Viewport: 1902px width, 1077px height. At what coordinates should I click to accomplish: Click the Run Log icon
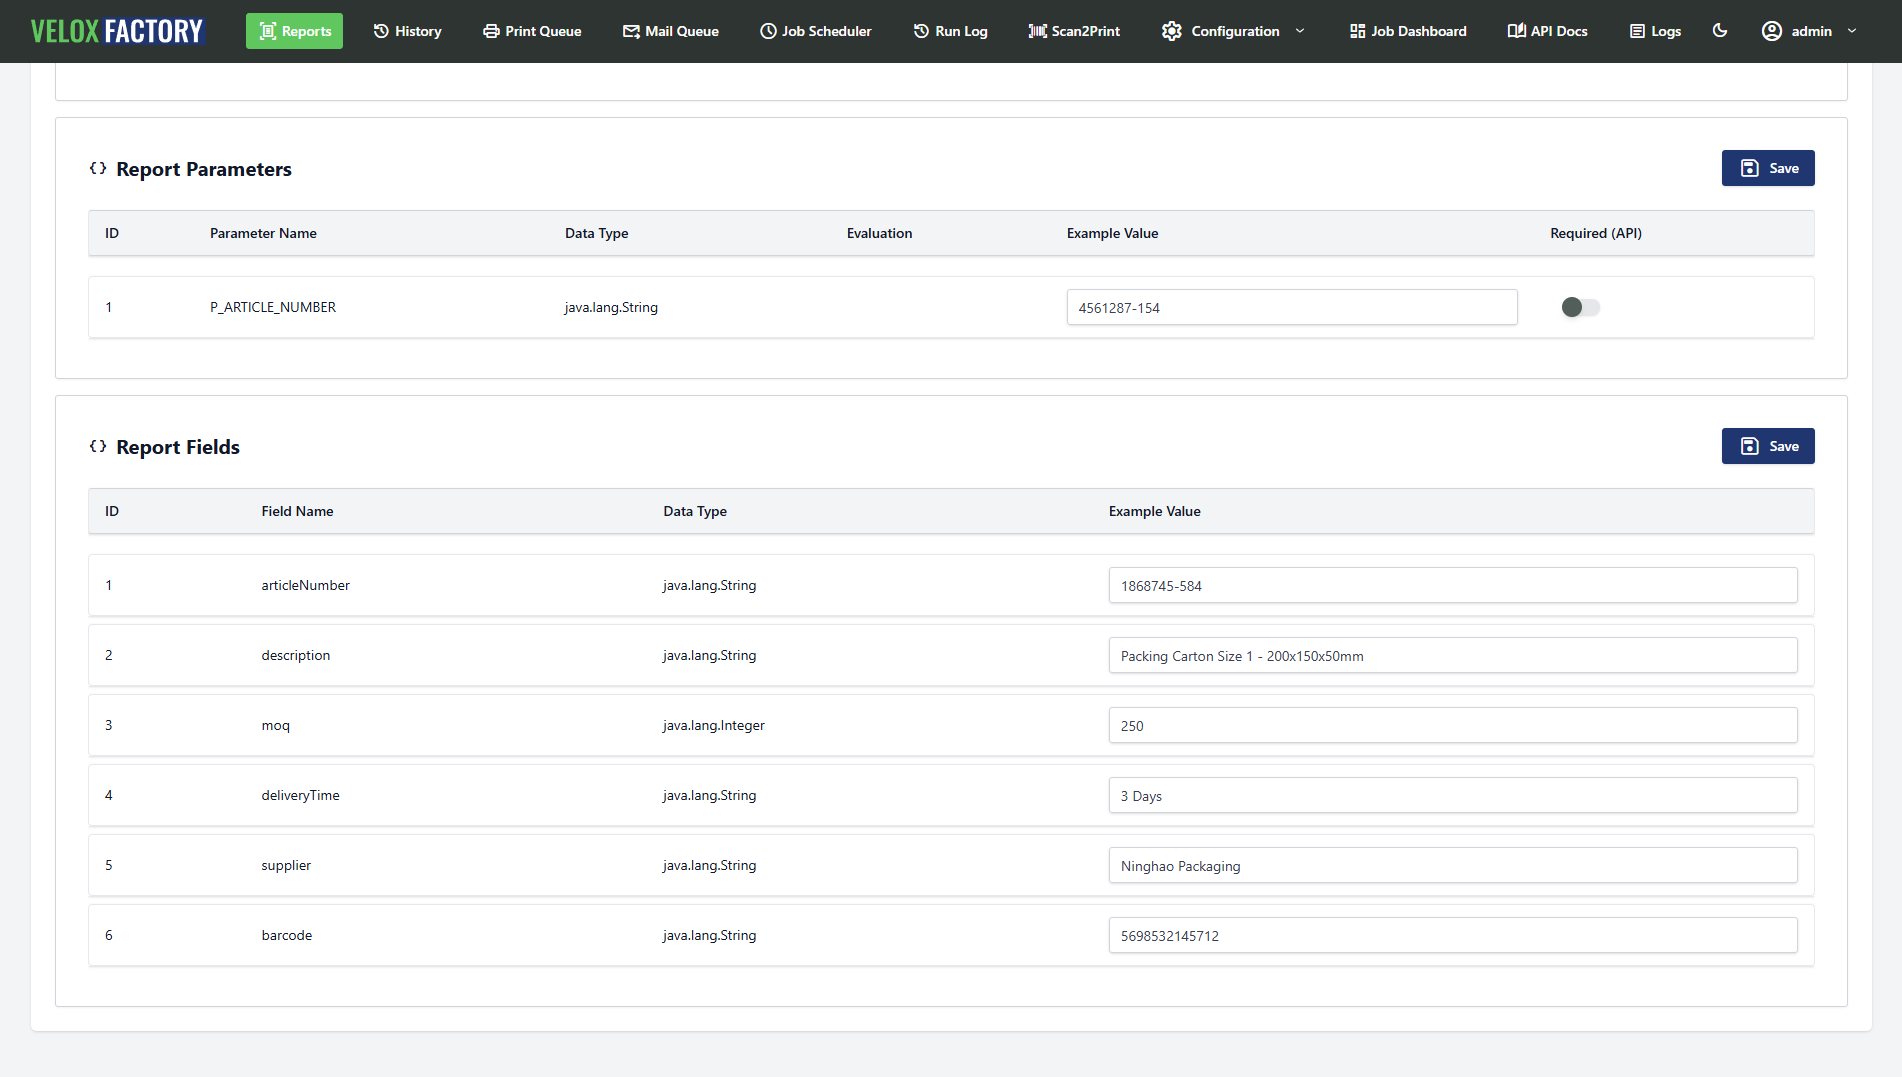point(921,31)
